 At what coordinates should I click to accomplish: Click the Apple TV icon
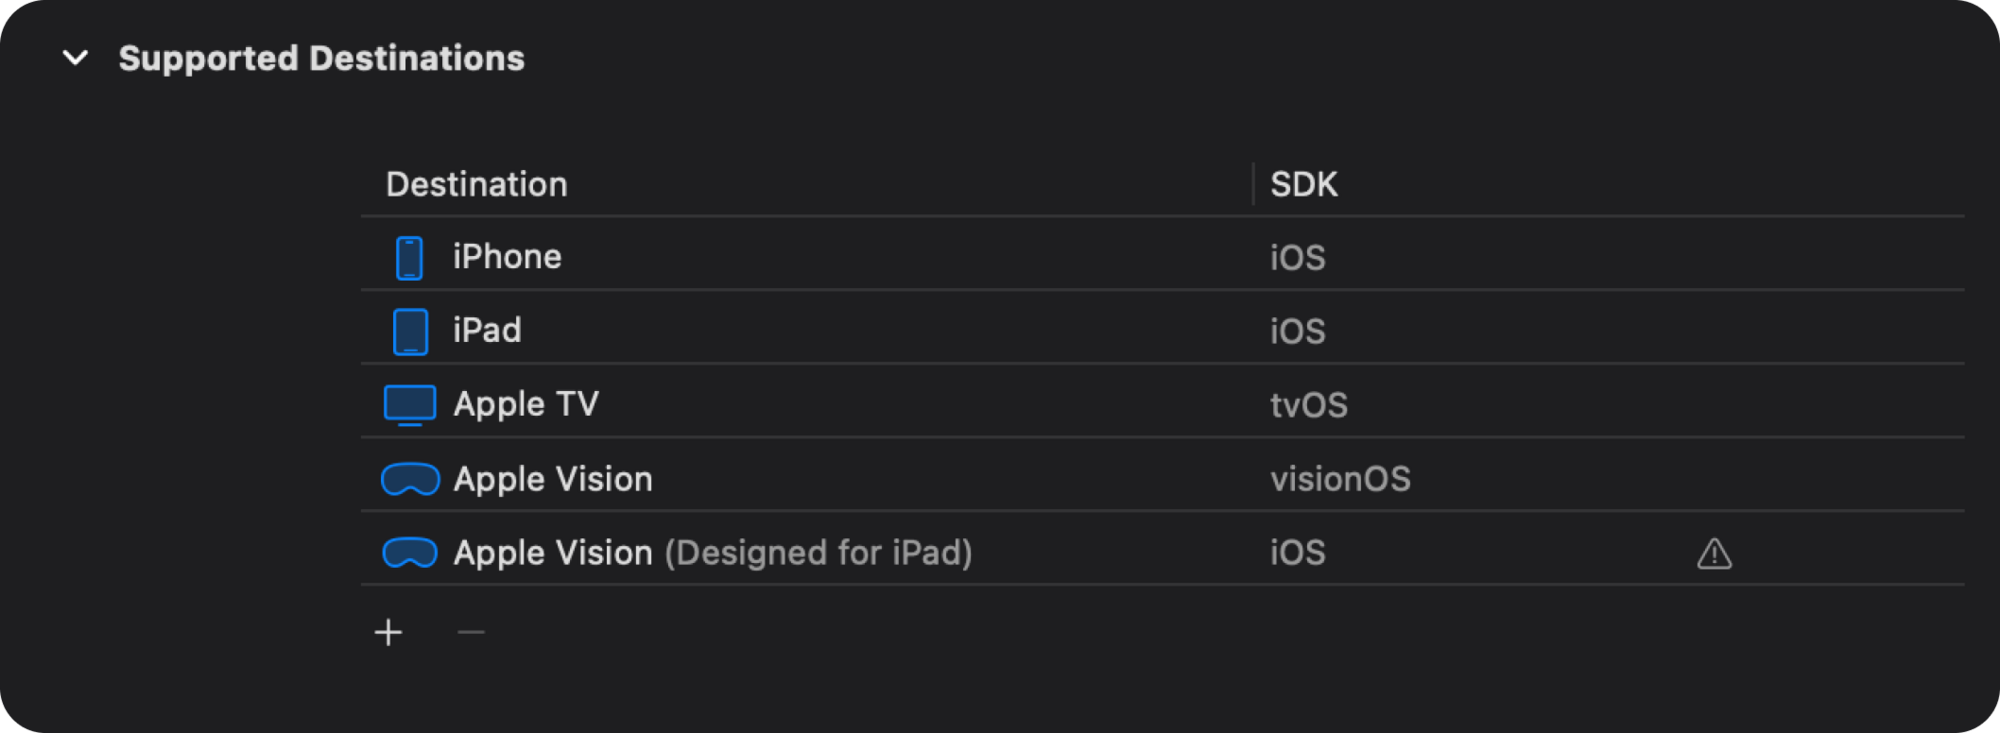(410, 405)
